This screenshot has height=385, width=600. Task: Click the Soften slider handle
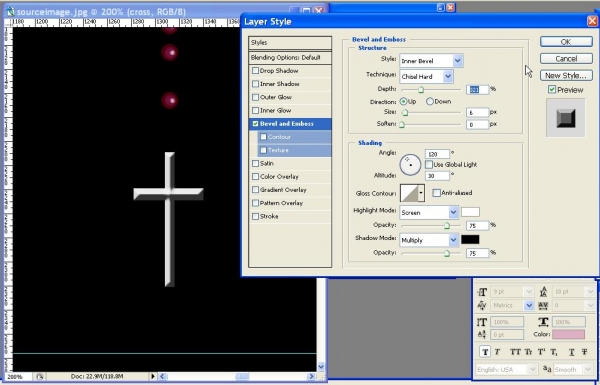(x=402, y=125)
